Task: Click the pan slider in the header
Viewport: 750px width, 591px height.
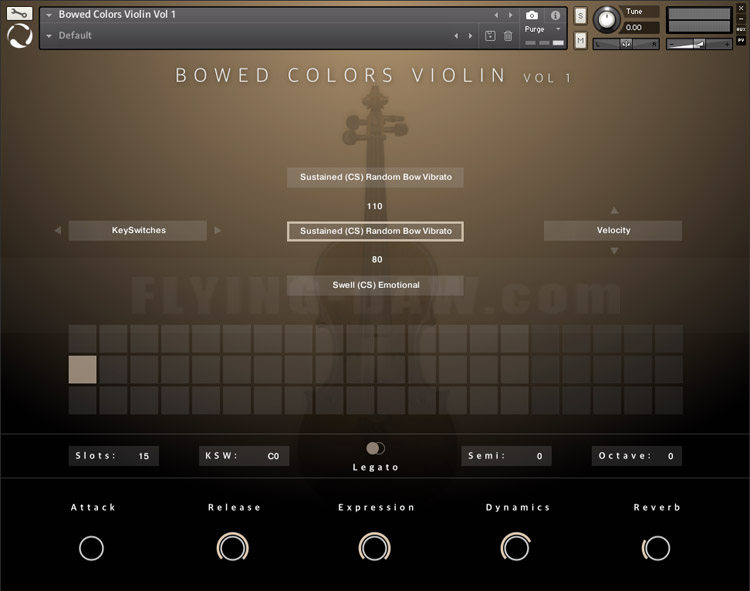Action: [x=626, y=44]
